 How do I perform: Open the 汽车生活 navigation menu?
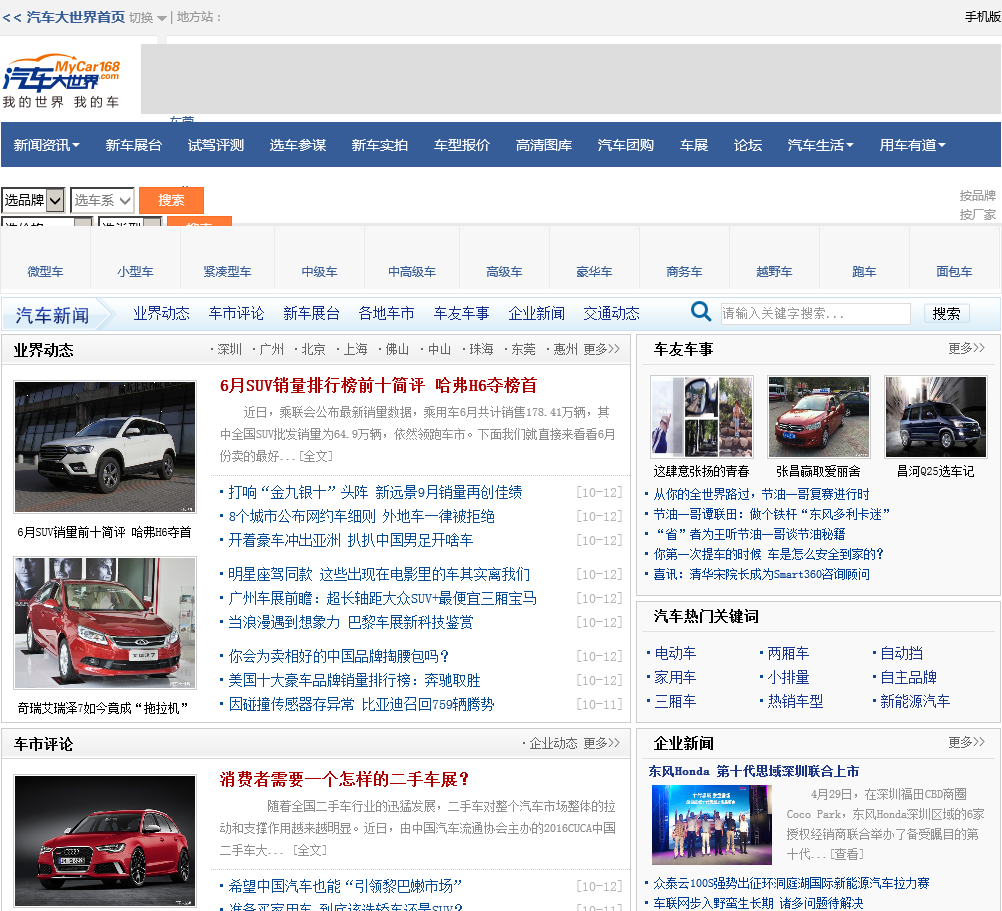[820, 145]
